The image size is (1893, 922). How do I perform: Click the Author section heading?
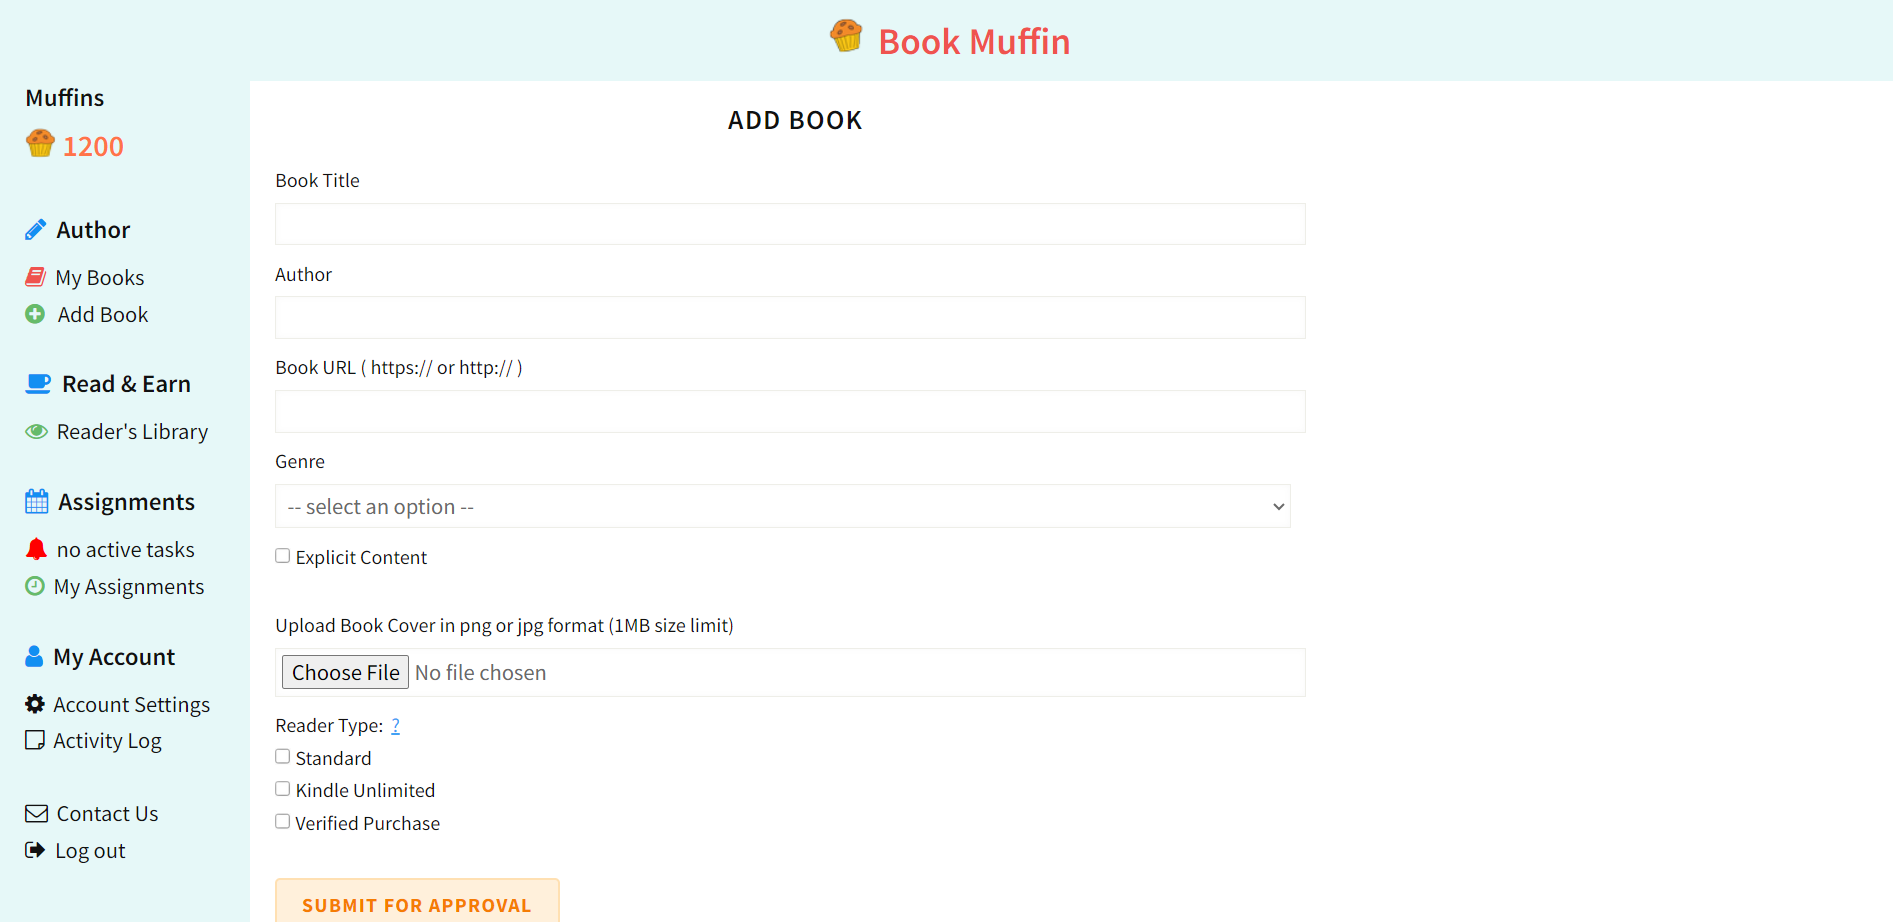93,230
